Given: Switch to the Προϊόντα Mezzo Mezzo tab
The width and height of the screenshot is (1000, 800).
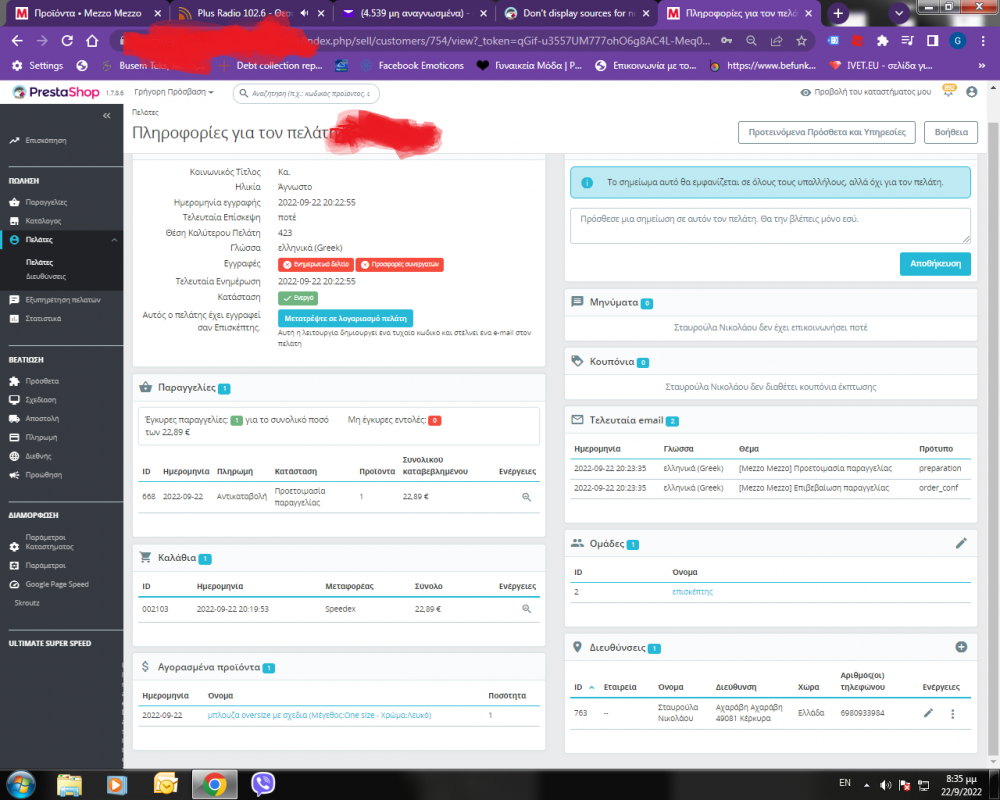Looking at the screenshot, I should pyautogui.click(x=87, y=13).
